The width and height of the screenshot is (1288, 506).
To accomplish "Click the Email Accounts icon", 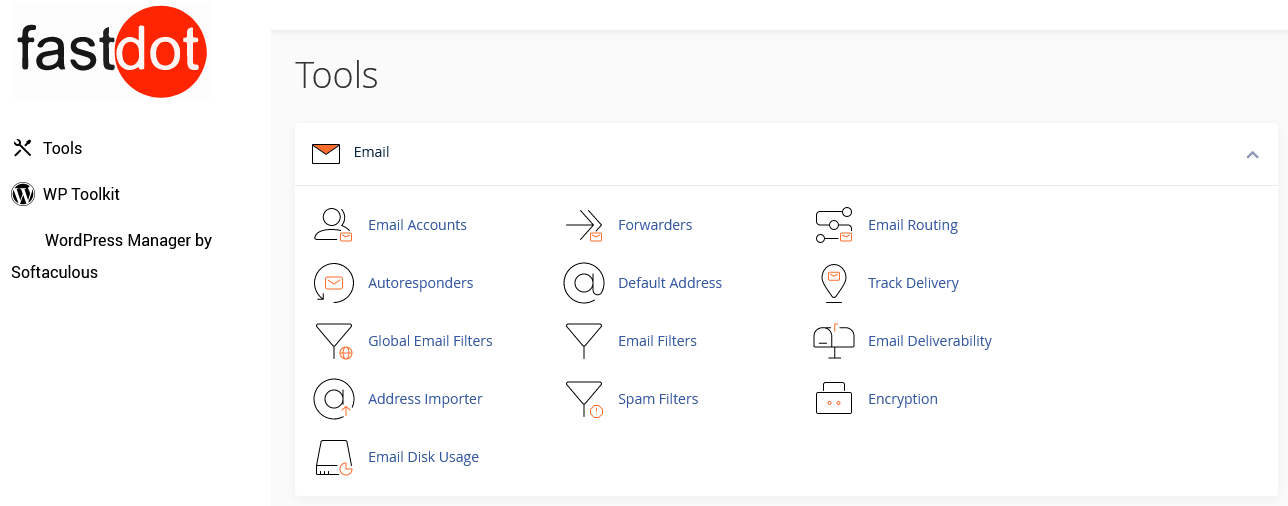I will pyautogui.click(x=333, y=225).
